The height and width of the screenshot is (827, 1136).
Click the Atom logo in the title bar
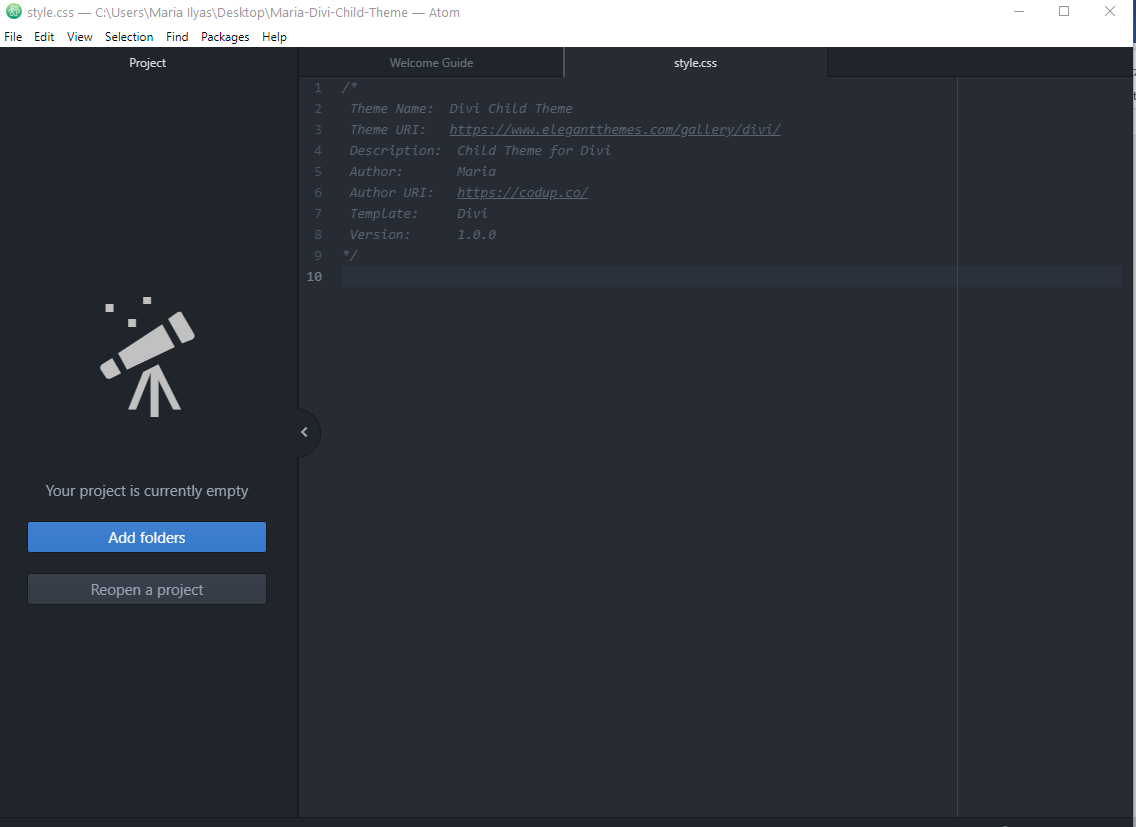point(14,12)
